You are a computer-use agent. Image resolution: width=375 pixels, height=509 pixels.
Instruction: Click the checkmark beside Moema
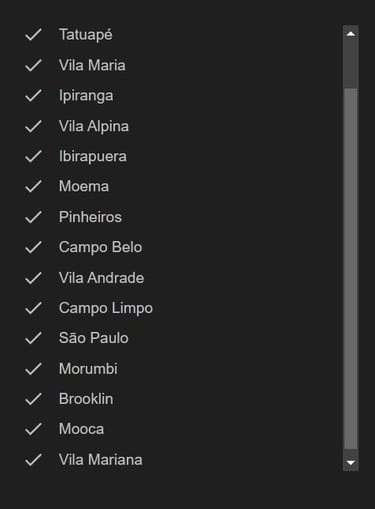[x=33, y=186]
